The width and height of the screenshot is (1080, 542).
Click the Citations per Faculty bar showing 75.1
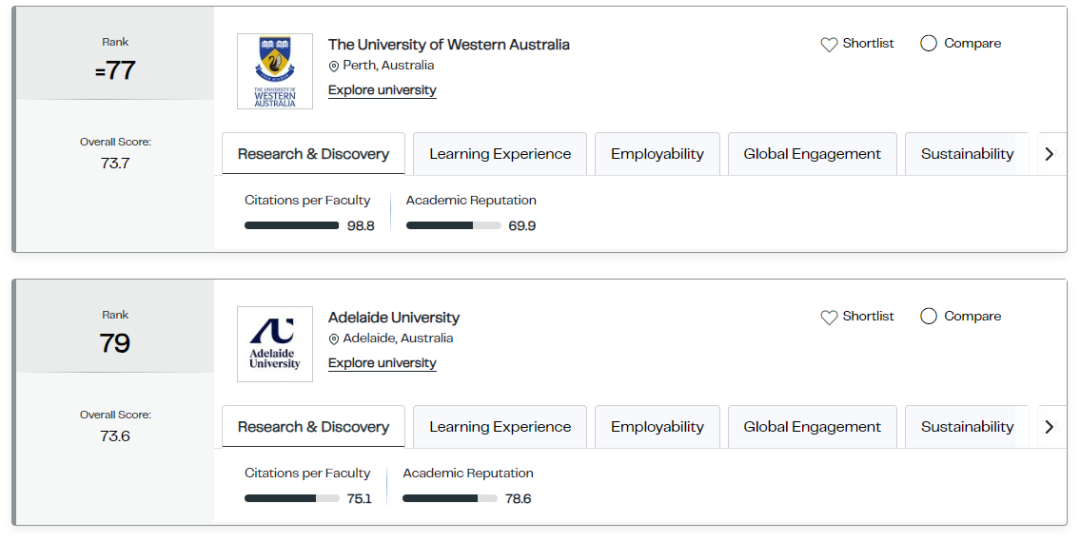pos(292,498)
